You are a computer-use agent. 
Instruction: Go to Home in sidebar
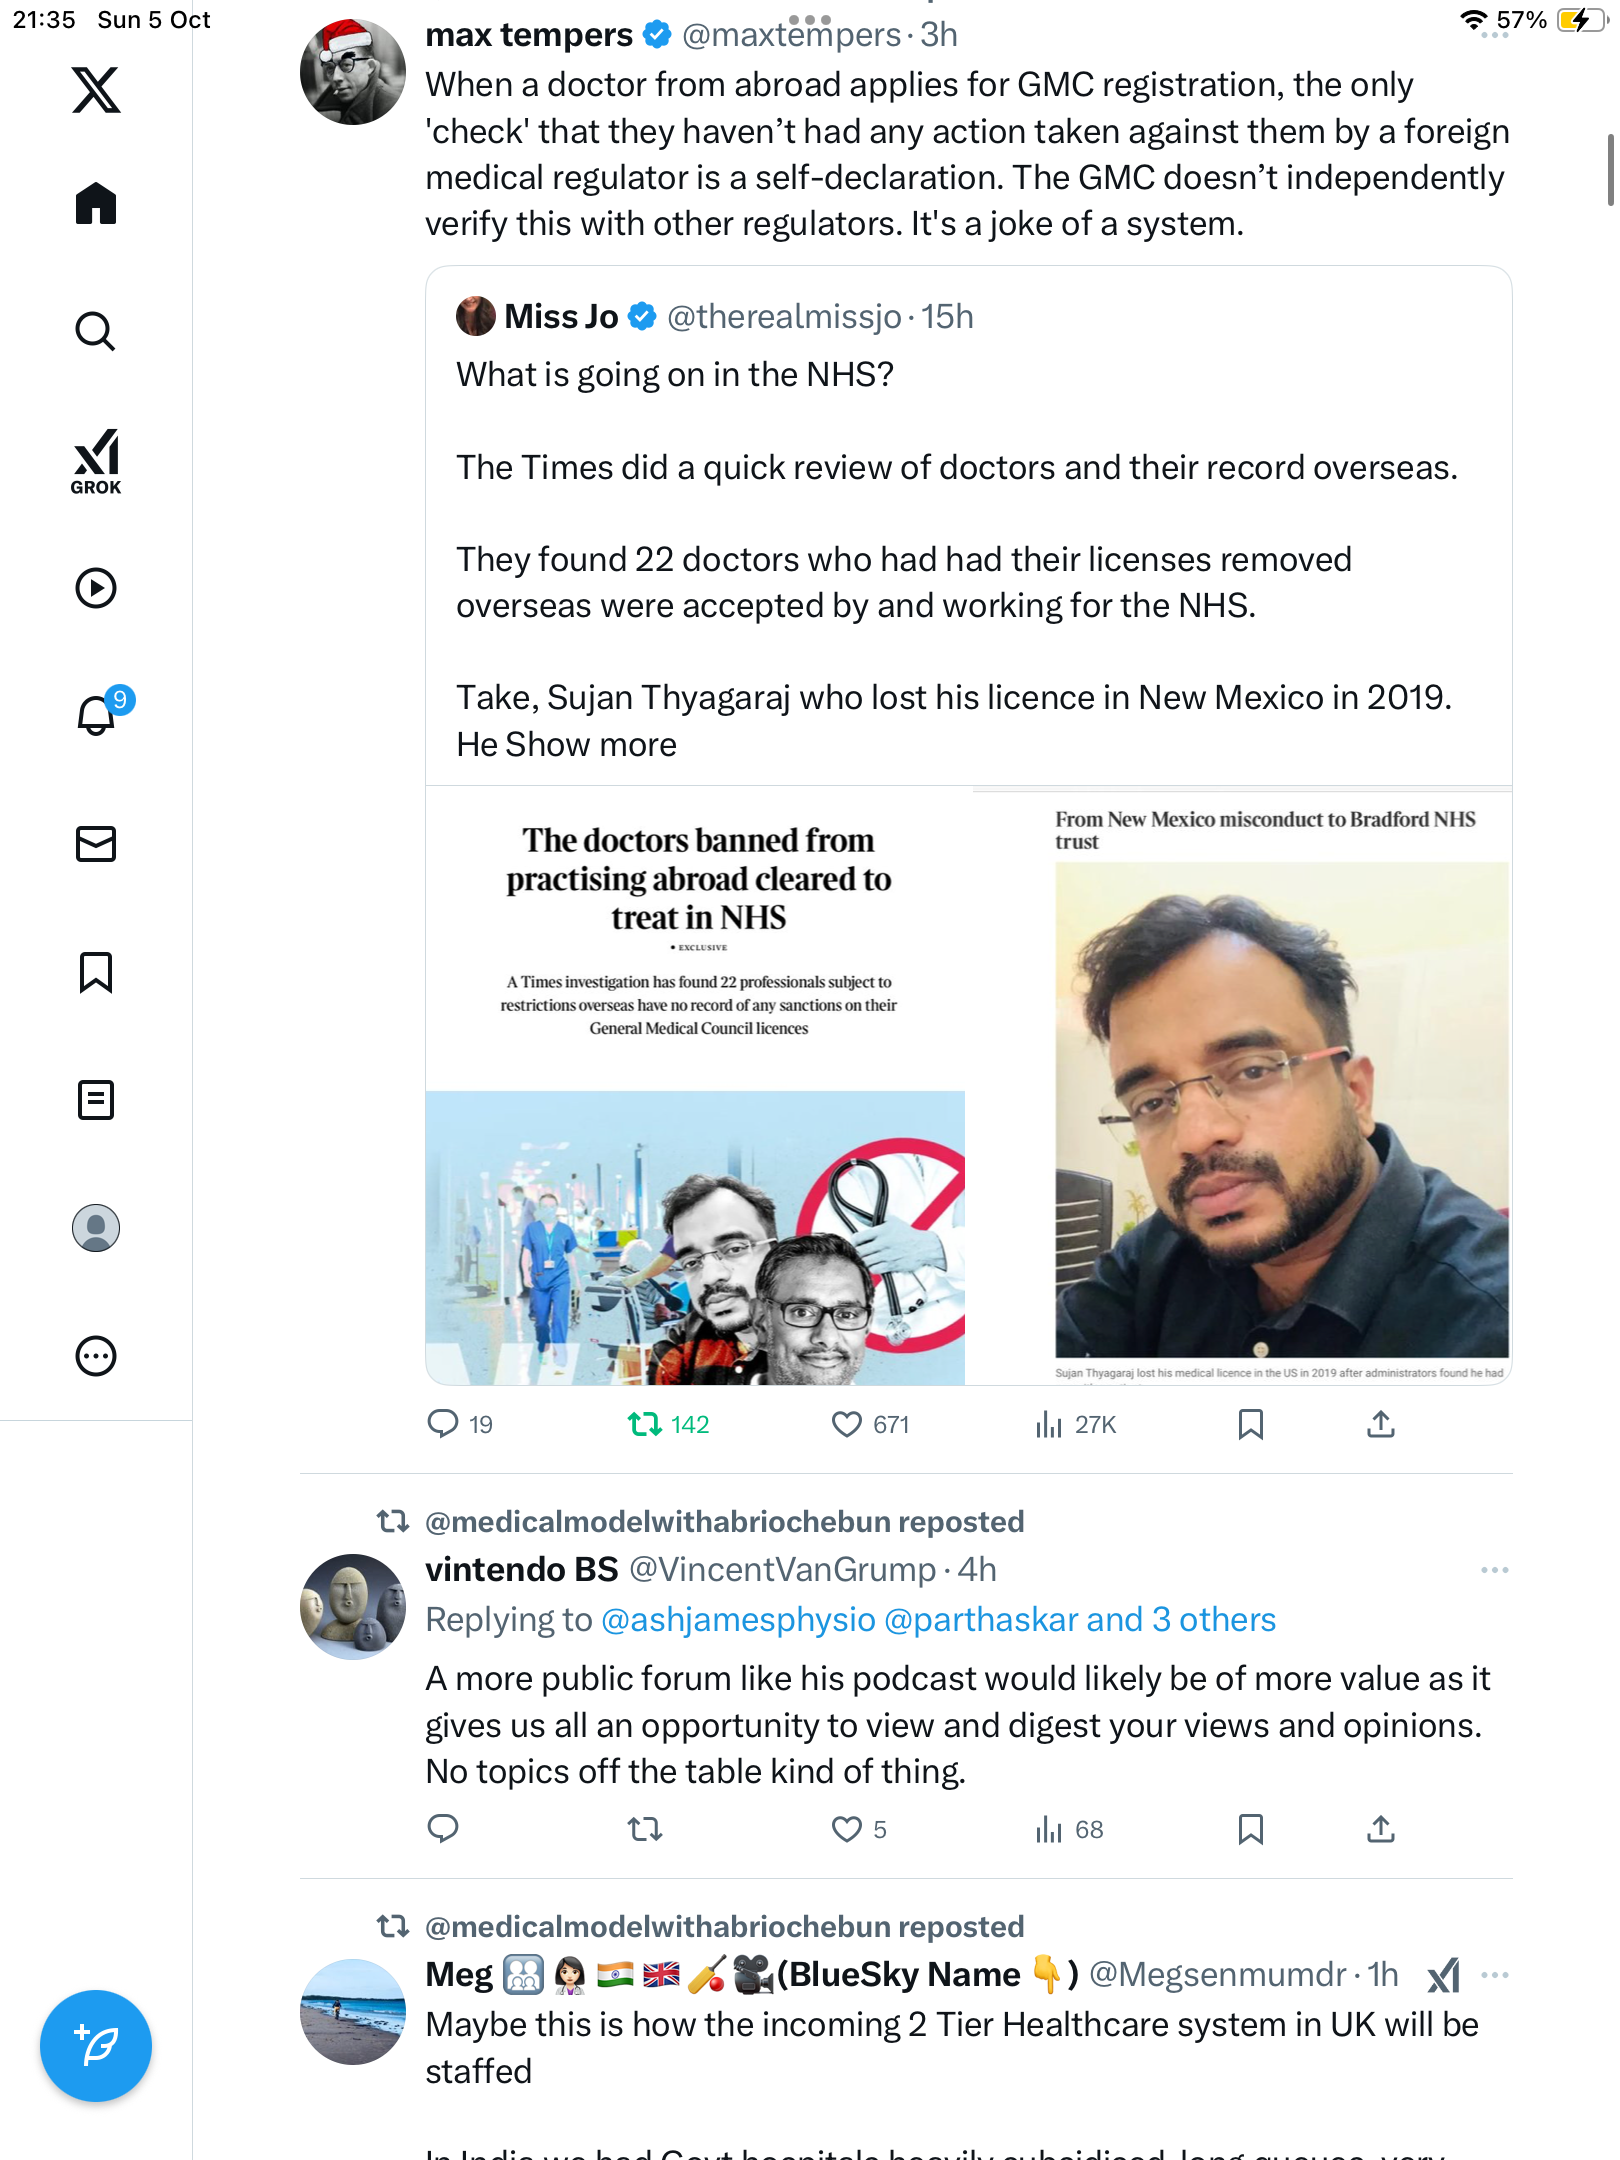pyautogui.click(x=96, y=204)
